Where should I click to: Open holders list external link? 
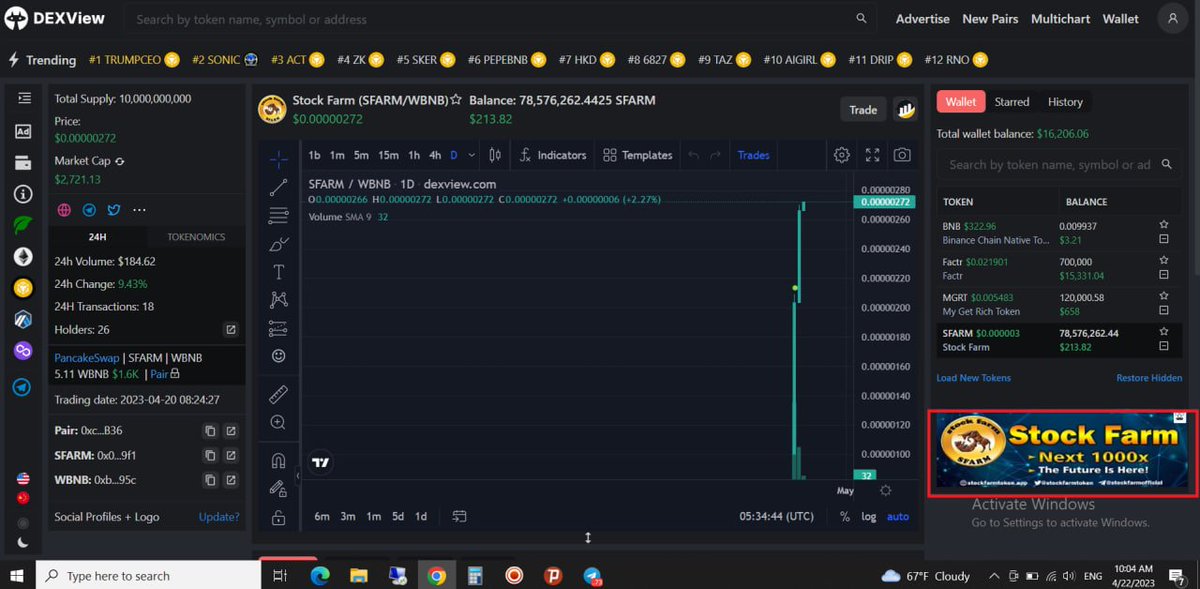pyautogui.click(x=231, y=330)
